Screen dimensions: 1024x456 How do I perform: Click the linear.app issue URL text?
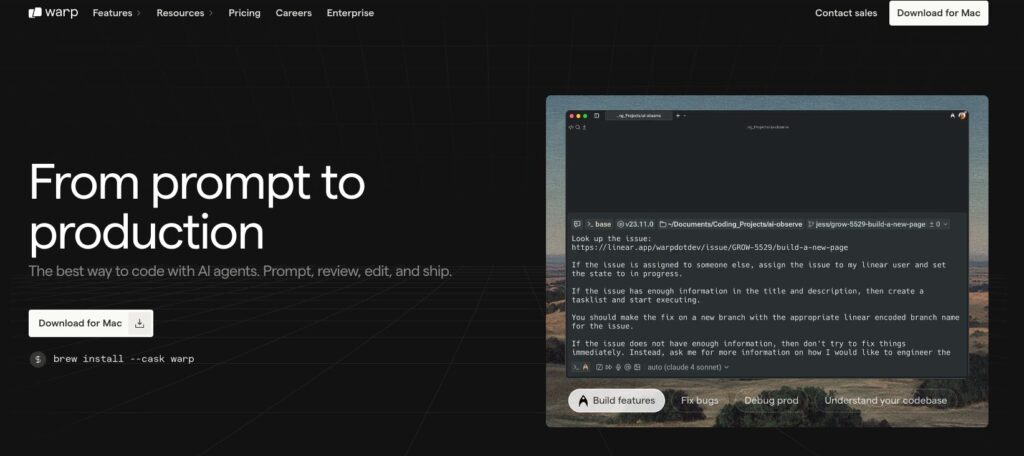pos(710,248)
